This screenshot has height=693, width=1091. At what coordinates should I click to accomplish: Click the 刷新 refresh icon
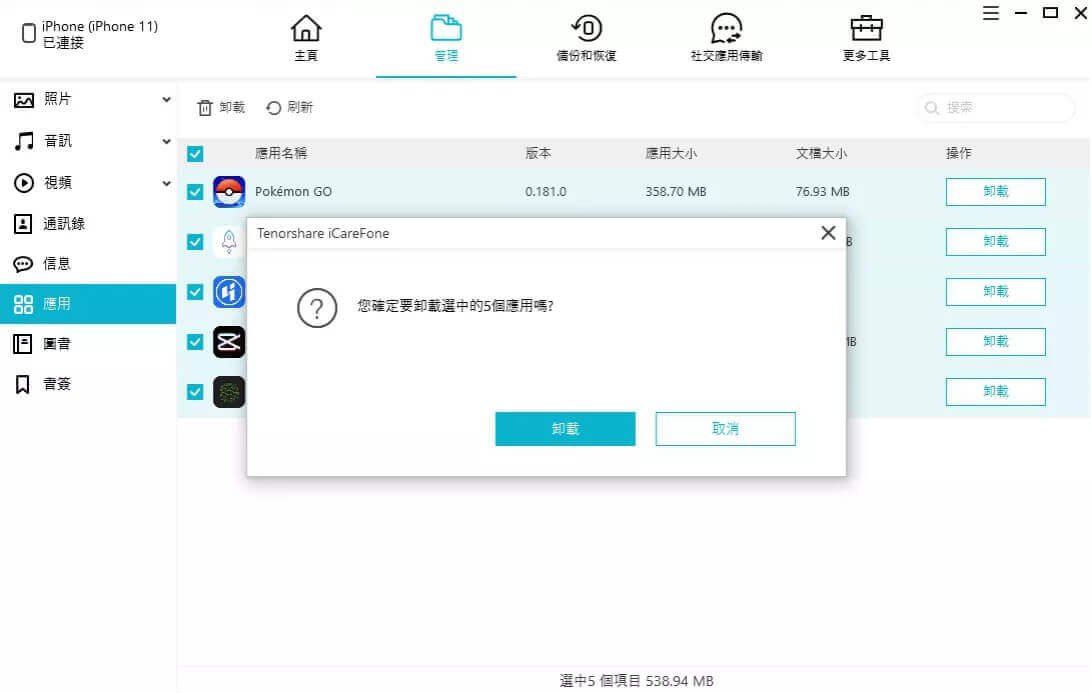(274, 108)
